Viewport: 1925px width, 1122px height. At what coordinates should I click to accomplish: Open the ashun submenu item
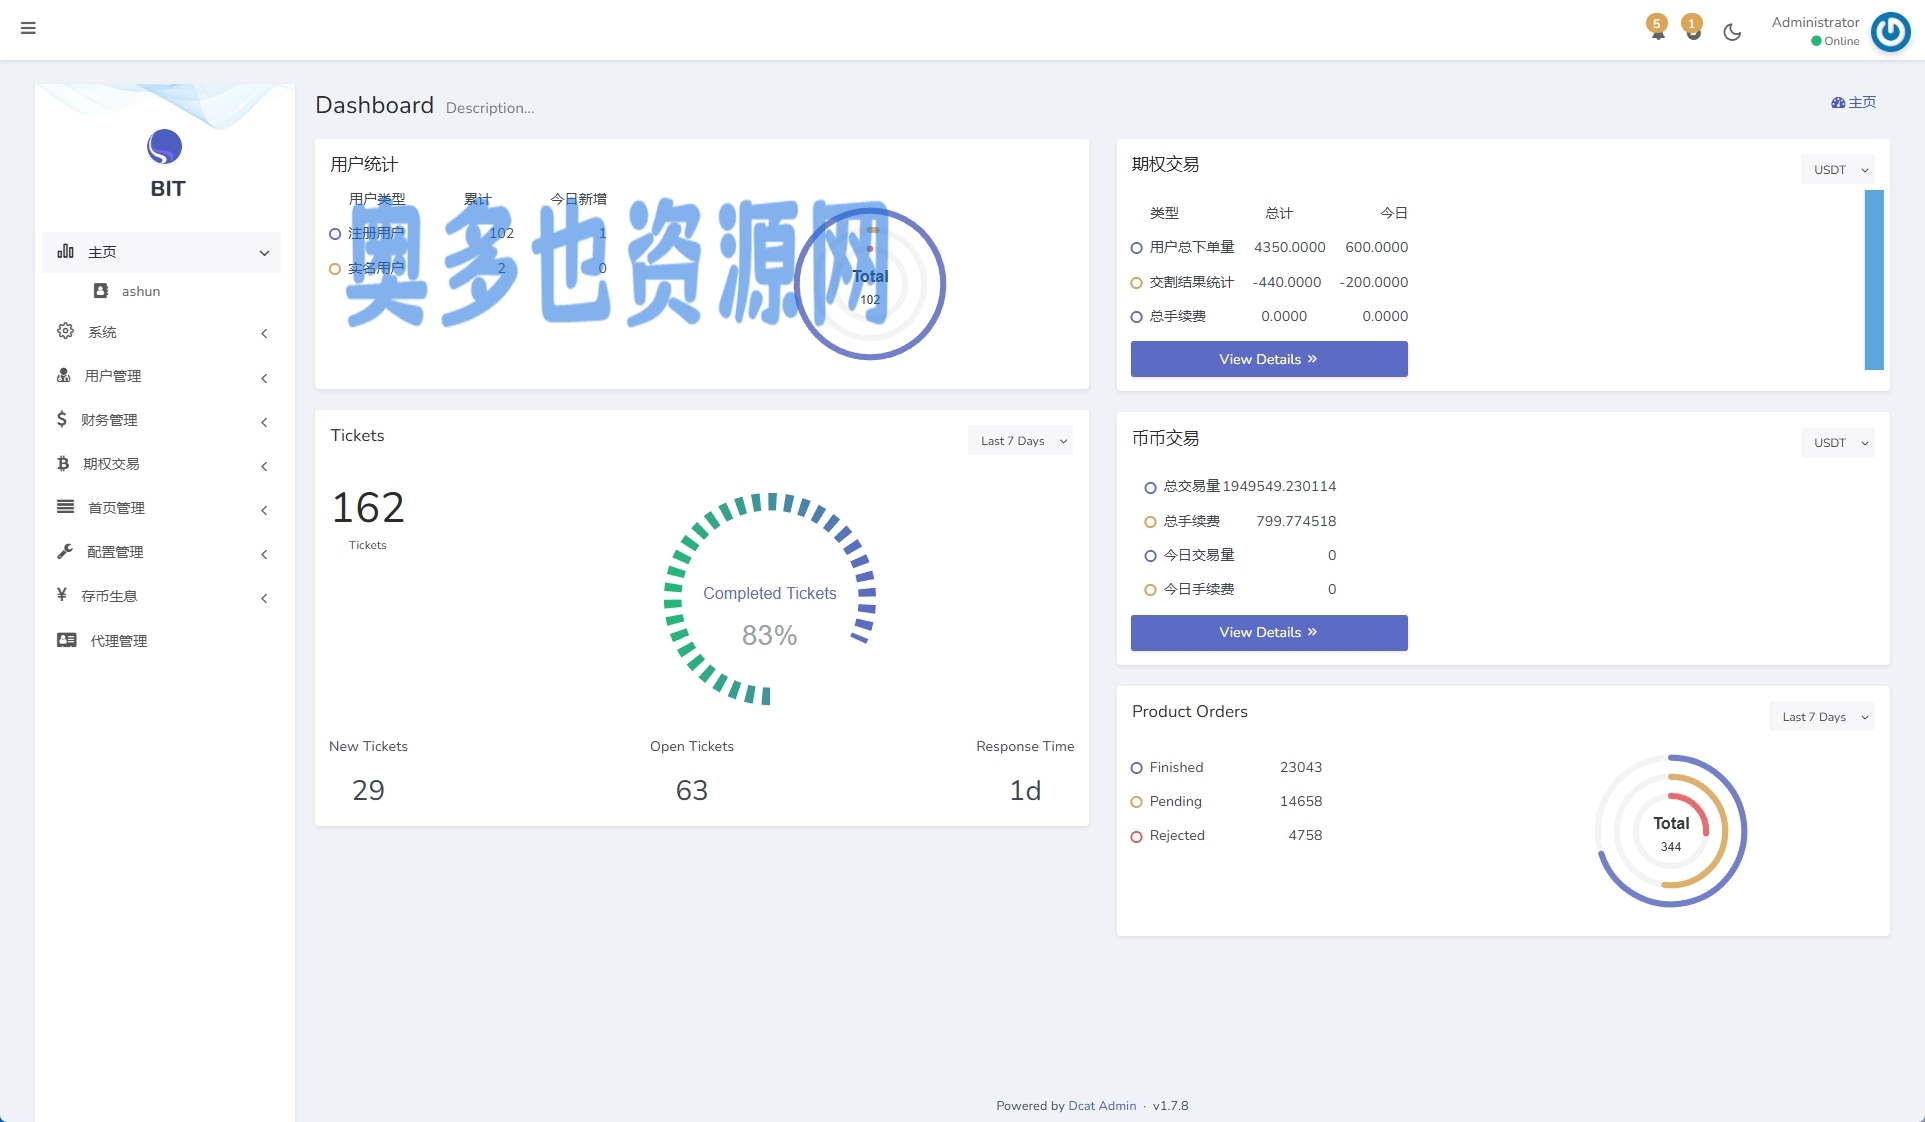coord(140,291)
